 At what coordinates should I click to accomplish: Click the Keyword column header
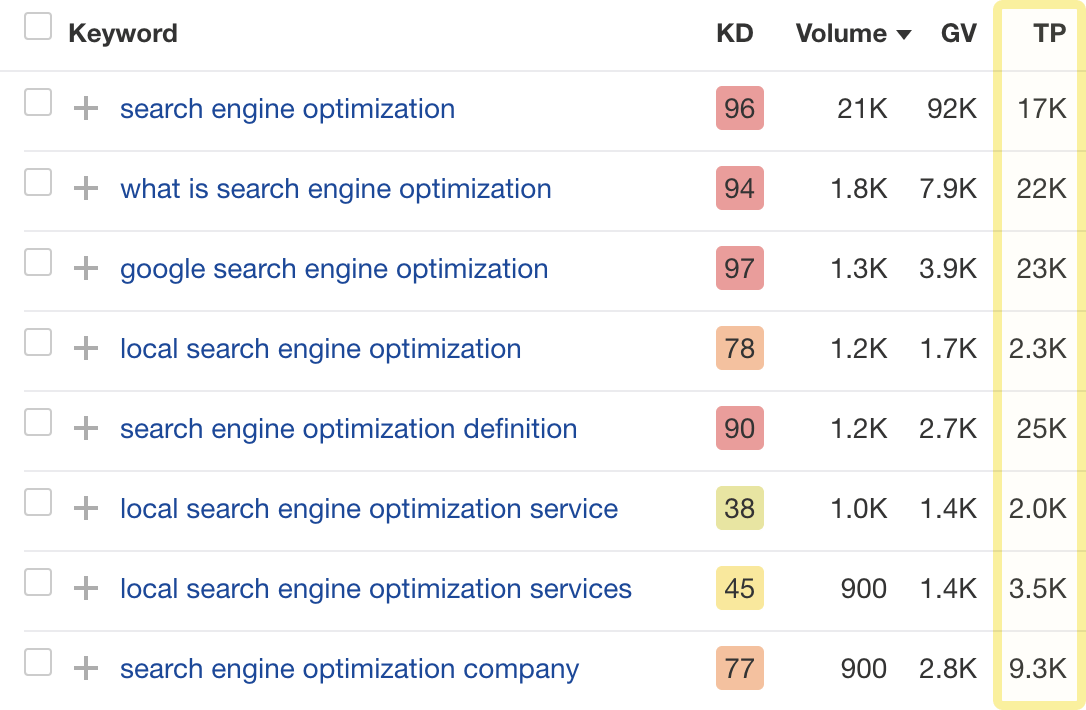coord(123,34)
